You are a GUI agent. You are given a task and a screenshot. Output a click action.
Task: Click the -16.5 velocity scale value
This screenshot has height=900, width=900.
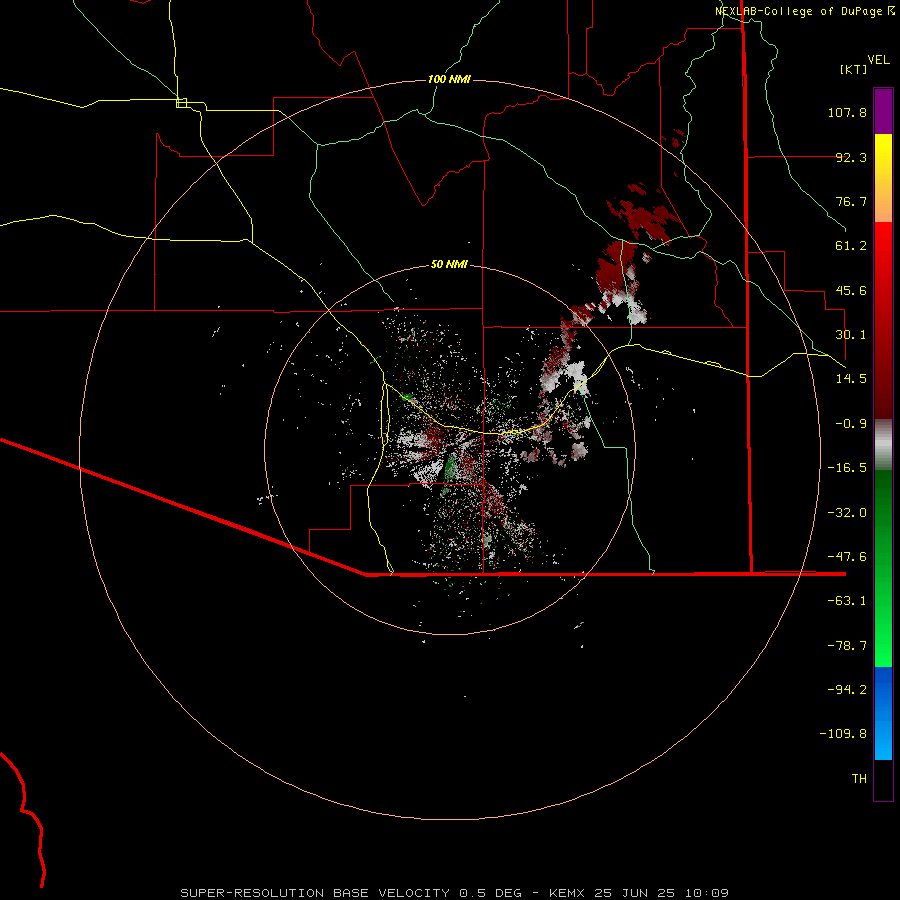coord(847,468)
